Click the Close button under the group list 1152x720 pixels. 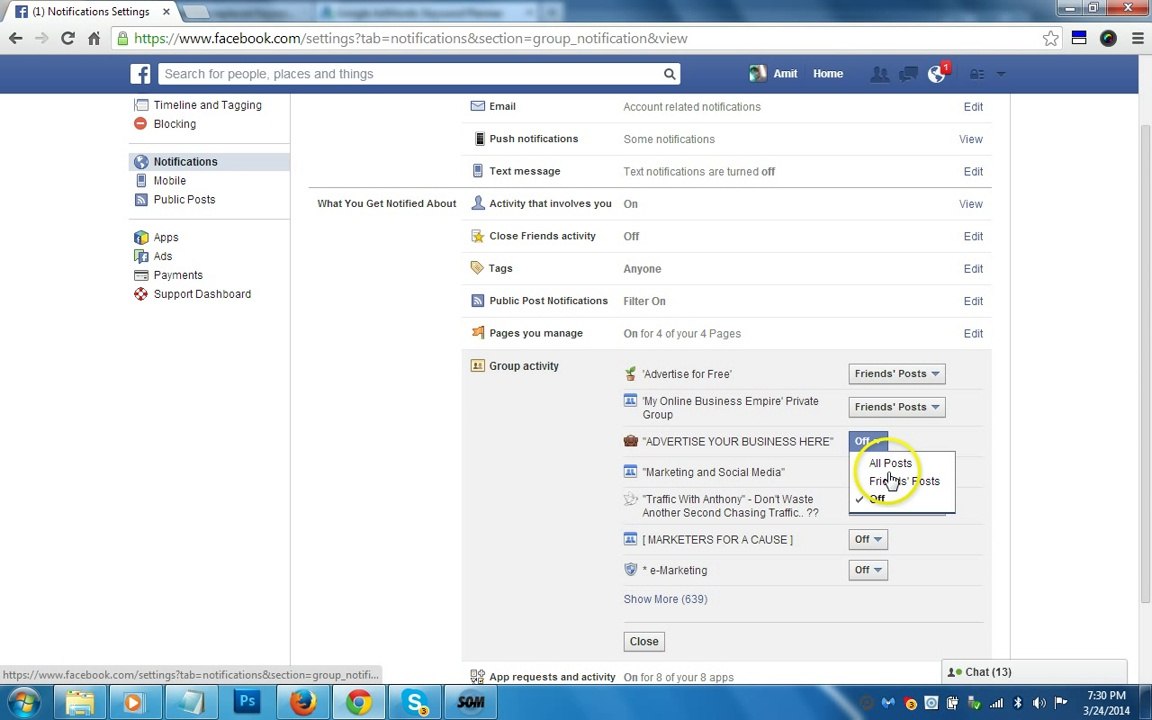pyautogui.click(x=644, y=641)
